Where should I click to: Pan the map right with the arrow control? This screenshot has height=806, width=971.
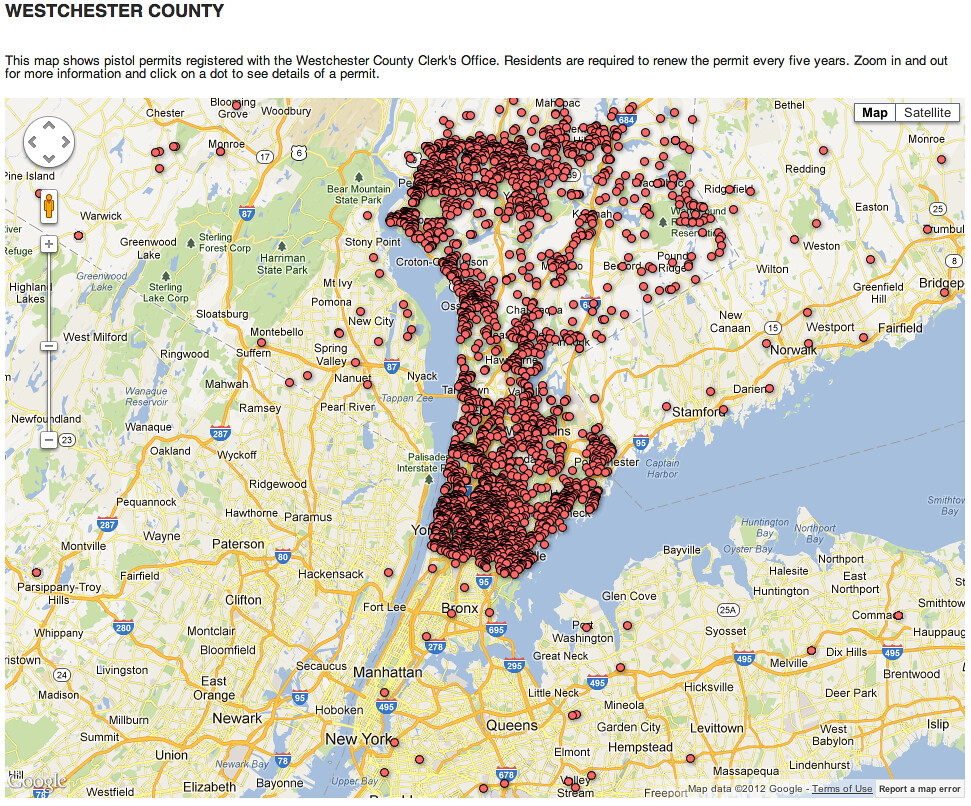(66, 142)
